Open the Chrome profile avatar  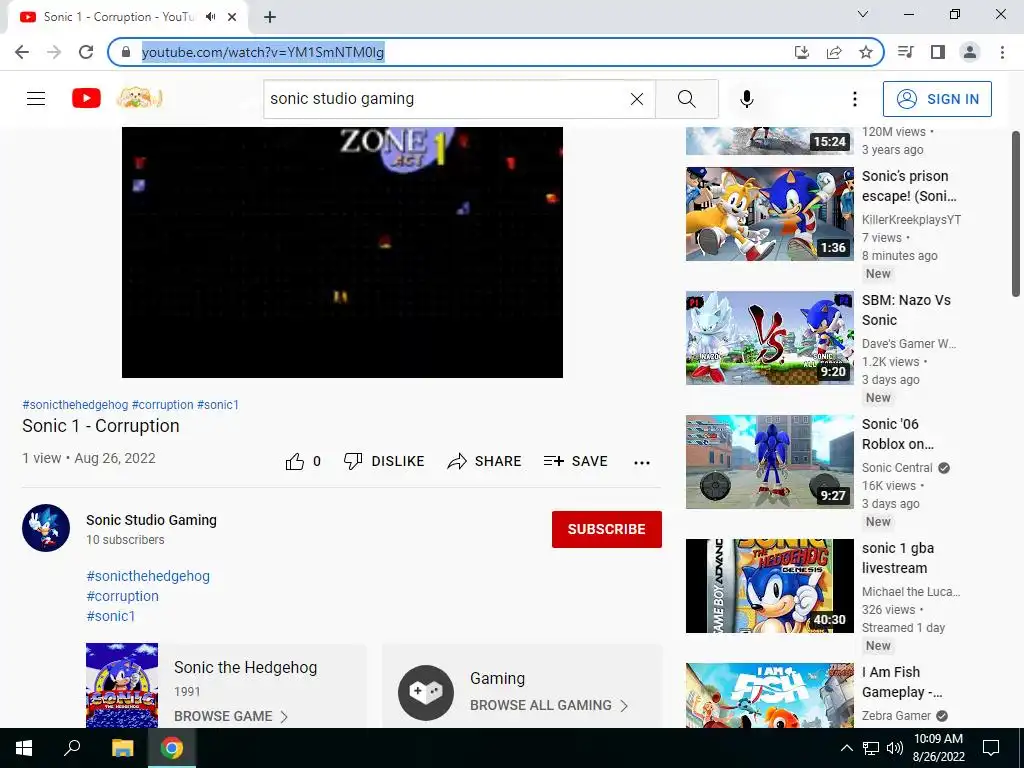click(x=970, y=52)
